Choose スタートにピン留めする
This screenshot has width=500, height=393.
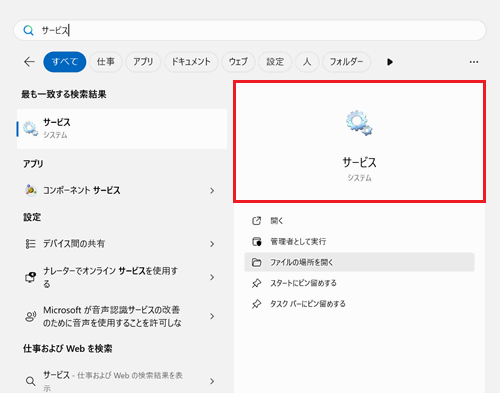359,283
